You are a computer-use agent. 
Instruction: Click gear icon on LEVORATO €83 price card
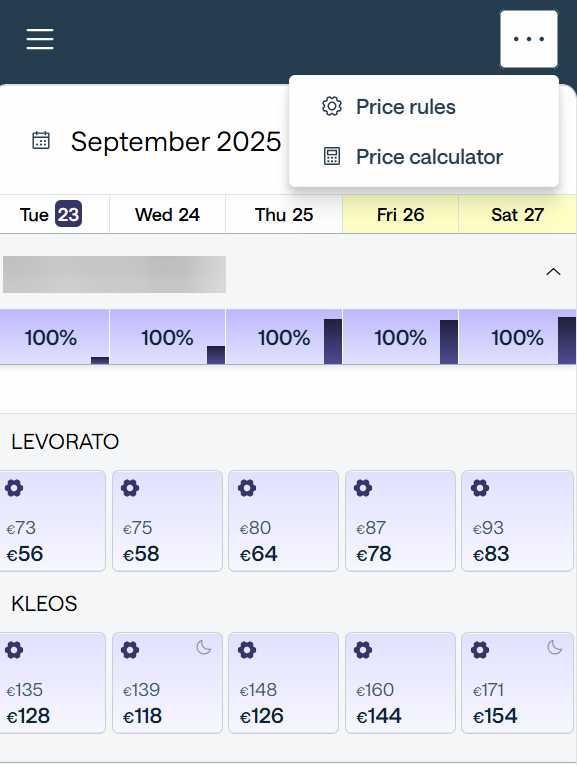pos(480,488)
